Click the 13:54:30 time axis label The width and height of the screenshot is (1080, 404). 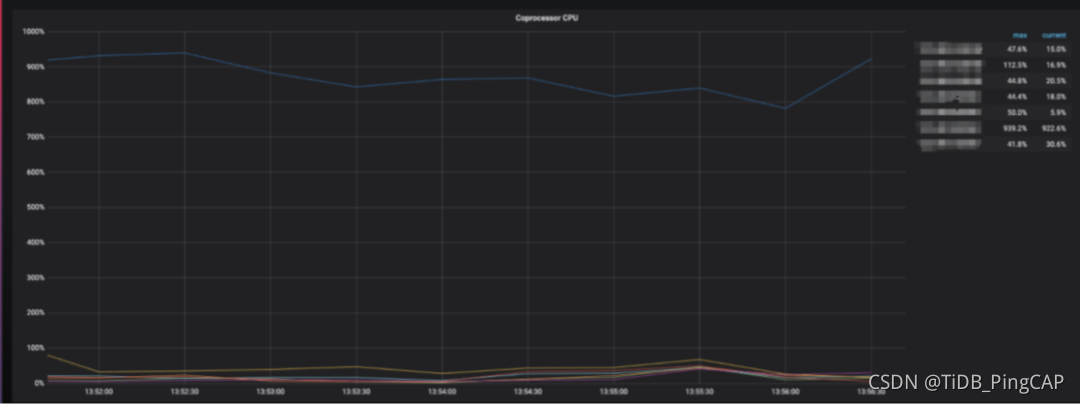tap(528, 392)
